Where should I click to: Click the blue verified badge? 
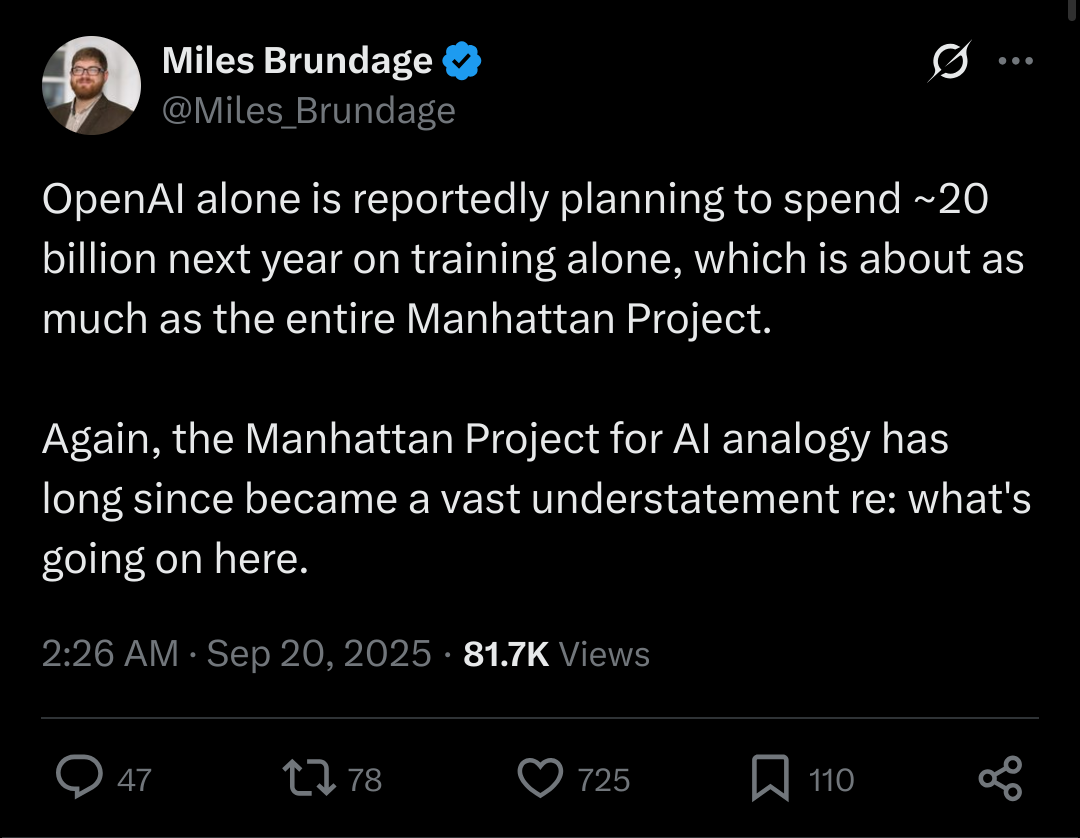[x=462, y=62]
